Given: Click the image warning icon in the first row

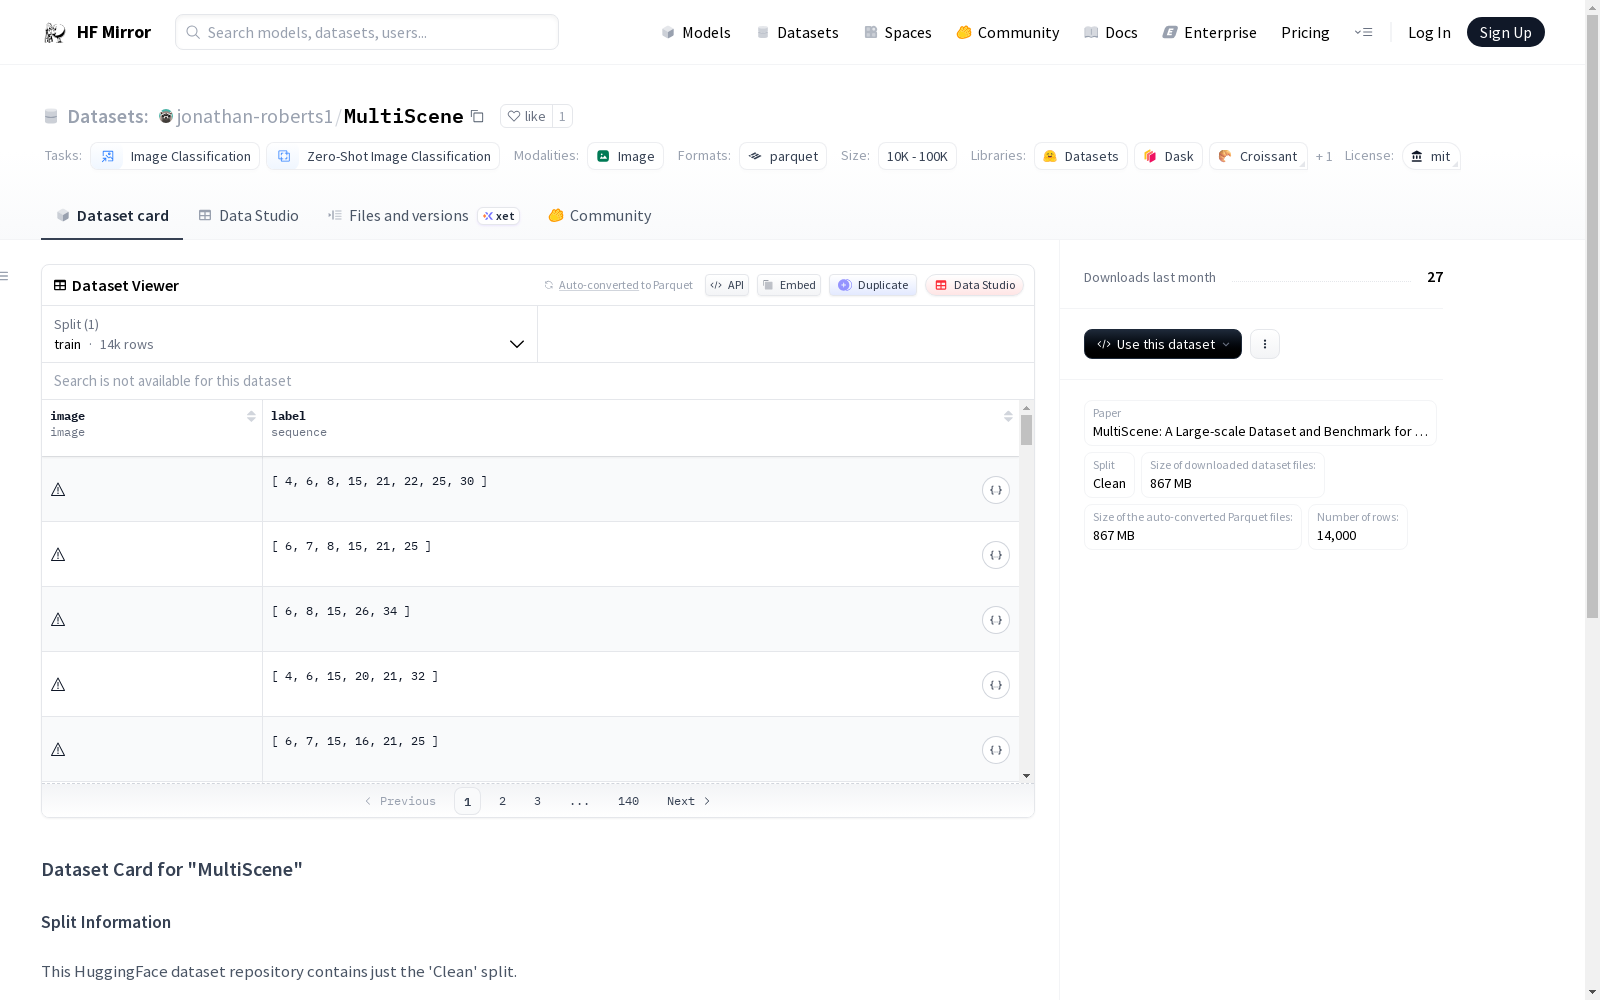Looking at the screenshot, I should pyautogui.click(x=58, y=490).
